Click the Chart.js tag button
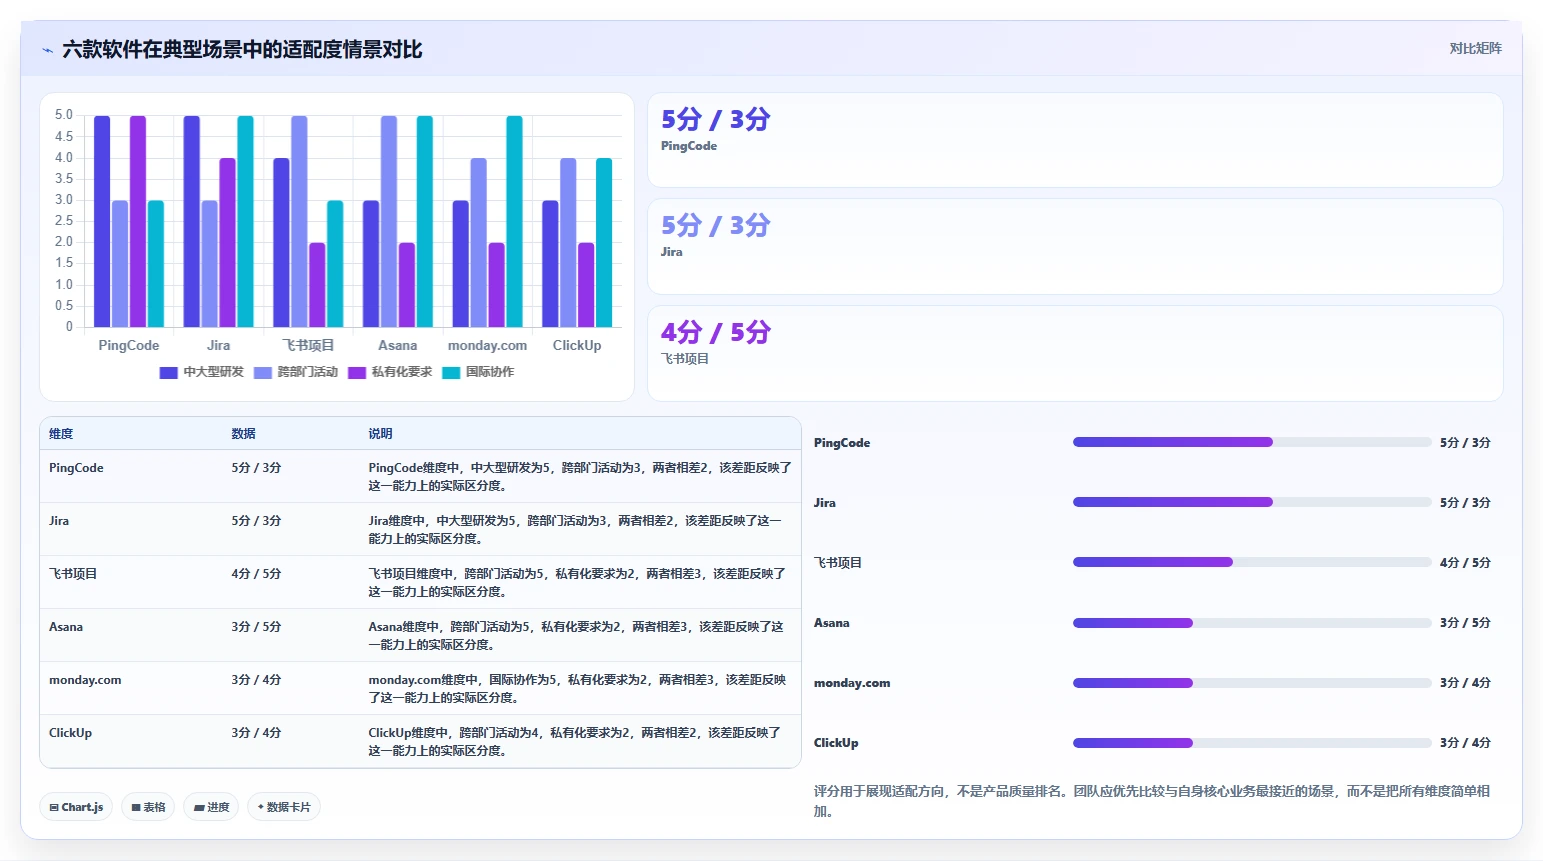Screen dimensions: 1543x861 76,807
